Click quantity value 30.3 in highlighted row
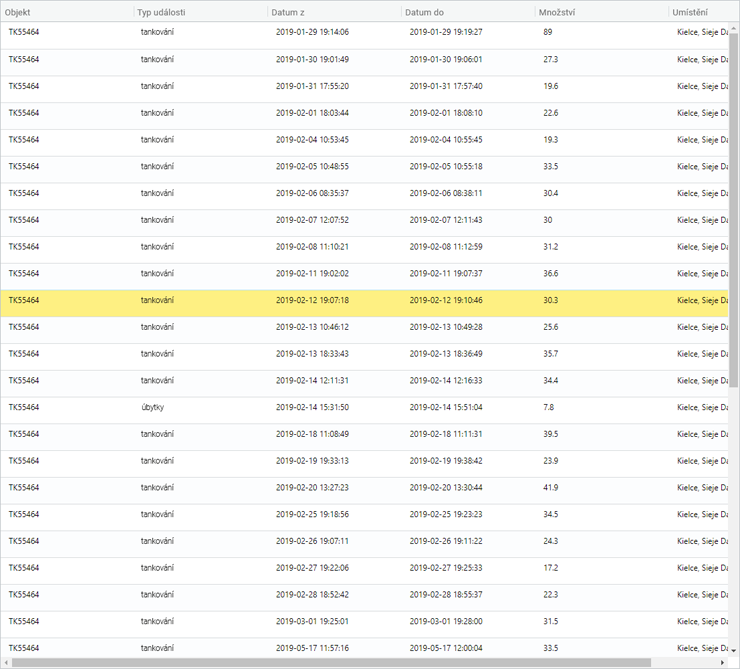This screenshot has height=669, width=740. [x=550, y=301]
